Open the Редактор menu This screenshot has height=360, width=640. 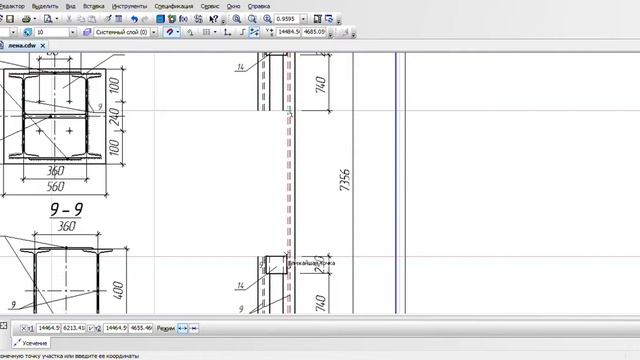[x=12, y=6]
